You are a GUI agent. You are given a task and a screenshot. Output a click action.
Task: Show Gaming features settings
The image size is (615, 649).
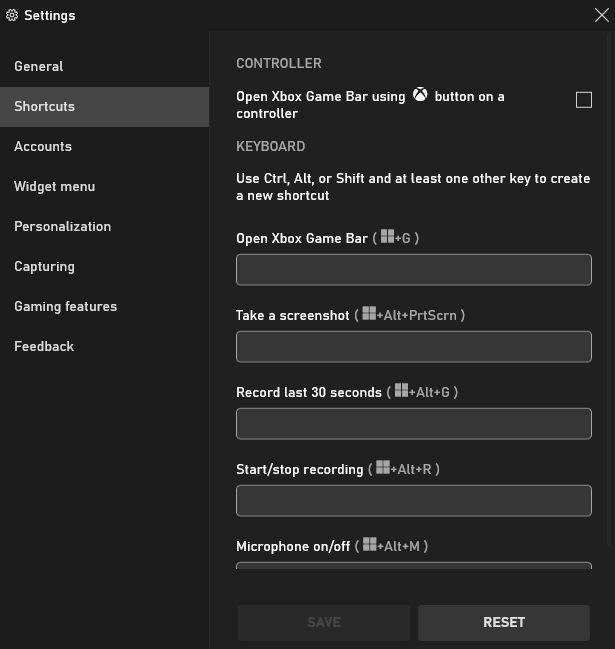(x=104, y=306)
